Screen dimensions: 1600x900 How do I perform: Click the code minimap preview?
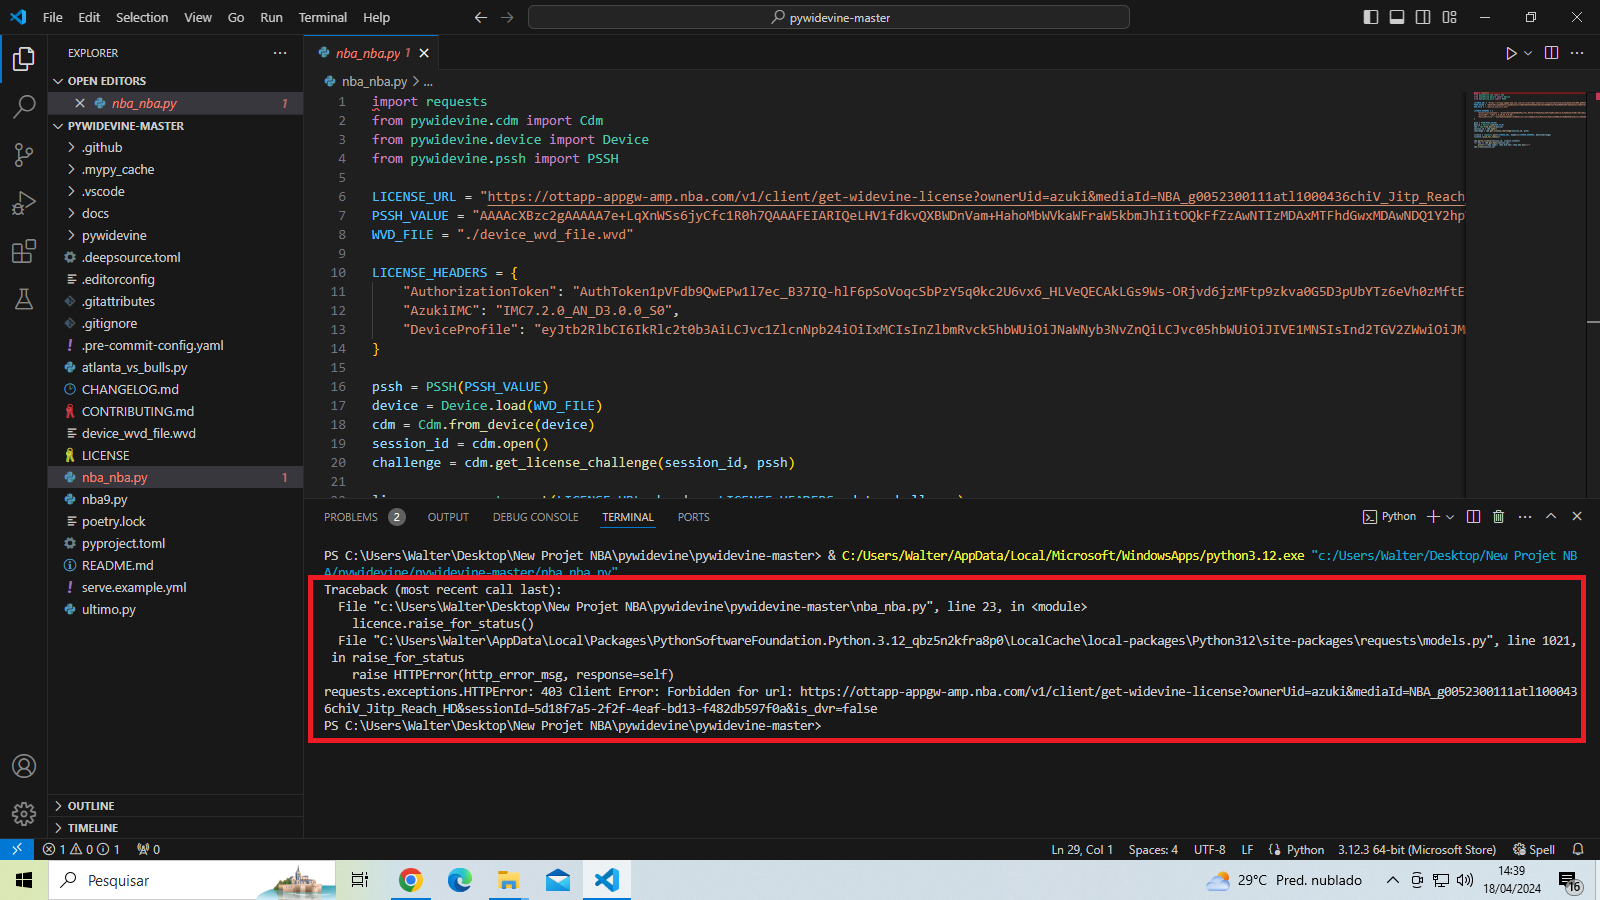1528,120
